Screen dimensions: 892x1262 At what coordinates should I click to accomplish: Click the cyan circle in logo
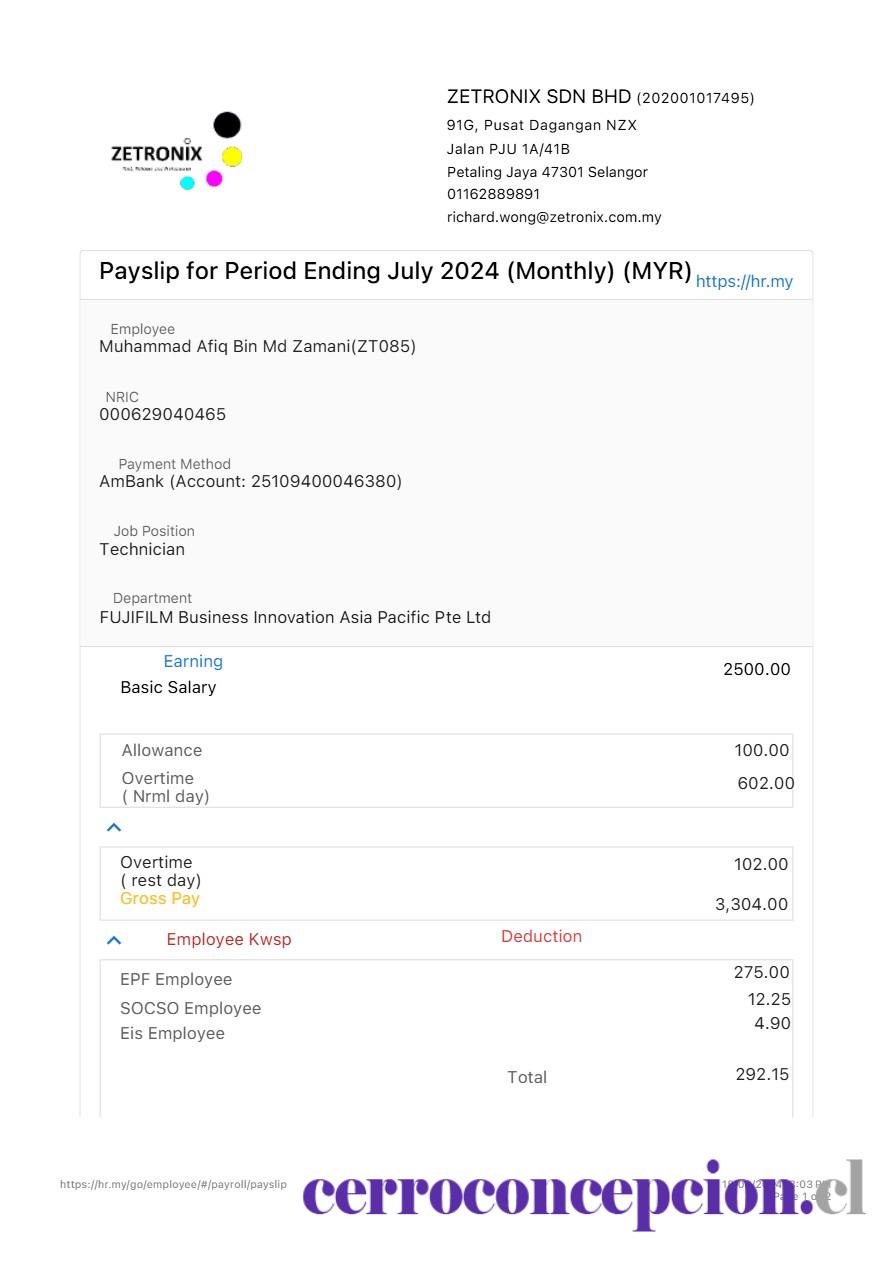(x=187, y=183)
